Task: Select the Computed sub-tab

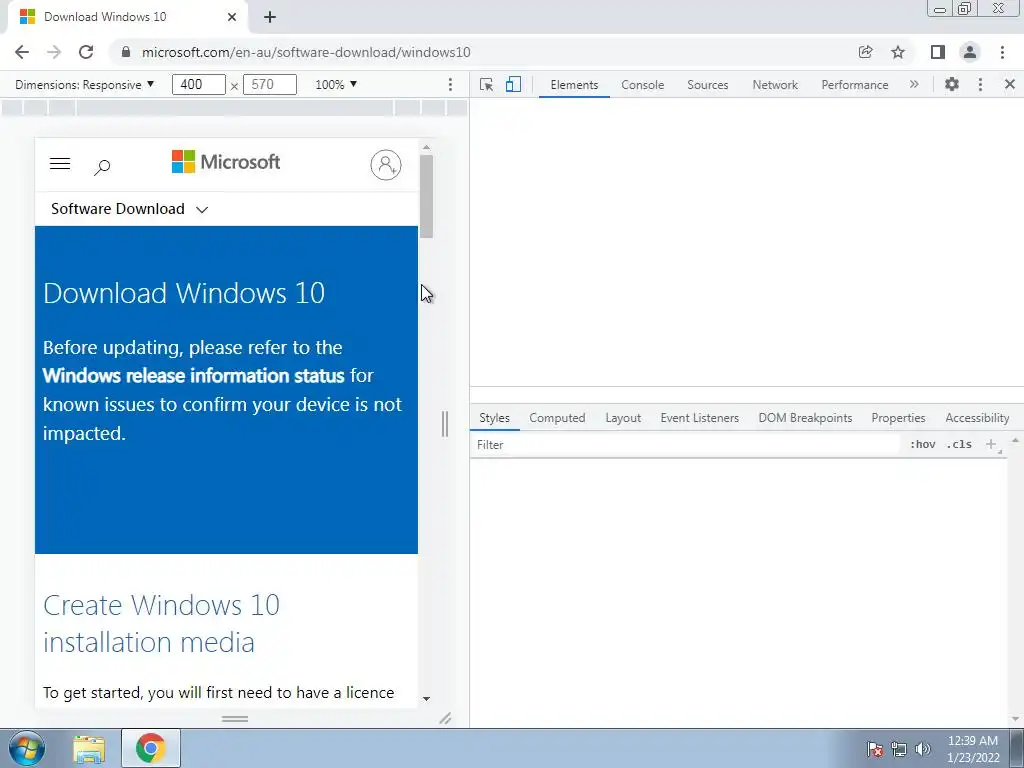Action: tap(557, 418)
